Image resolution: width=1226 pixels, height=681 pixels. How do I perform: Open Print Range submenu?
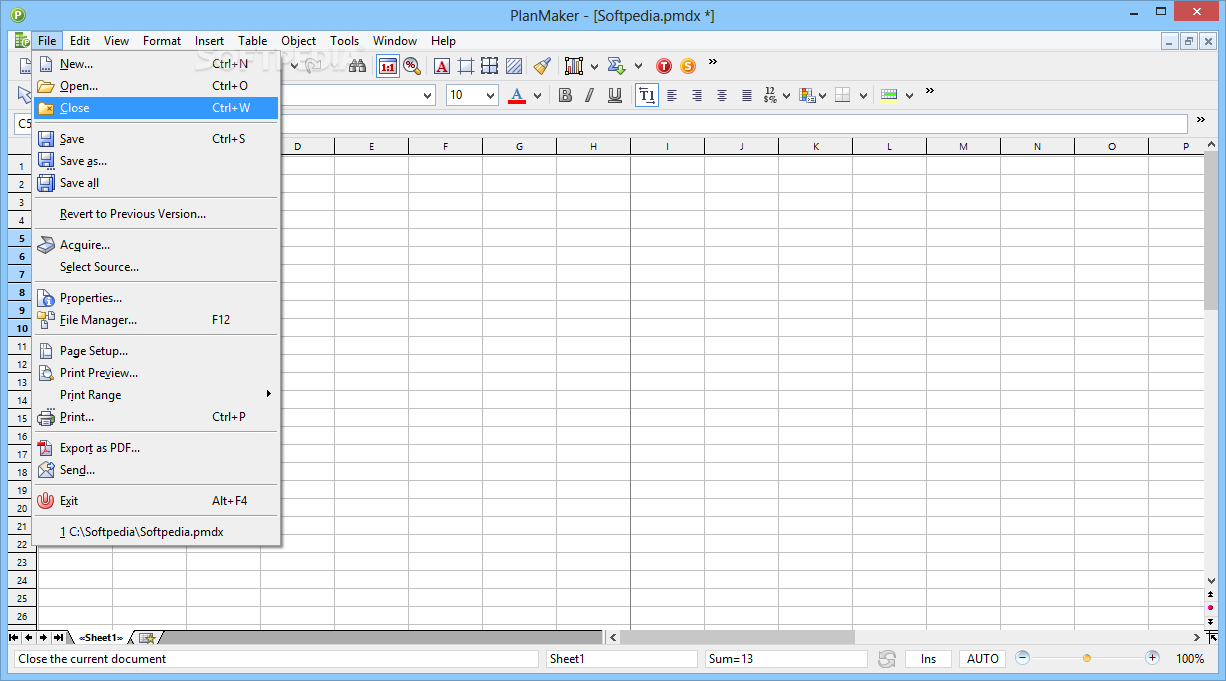[x=156, y=395]
